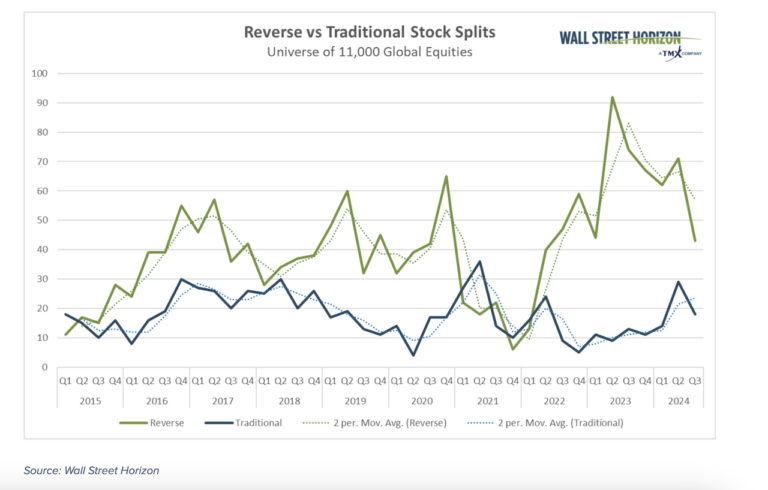Click the y-axis label 40
This screenshot has width=768, height=490.
42,249
